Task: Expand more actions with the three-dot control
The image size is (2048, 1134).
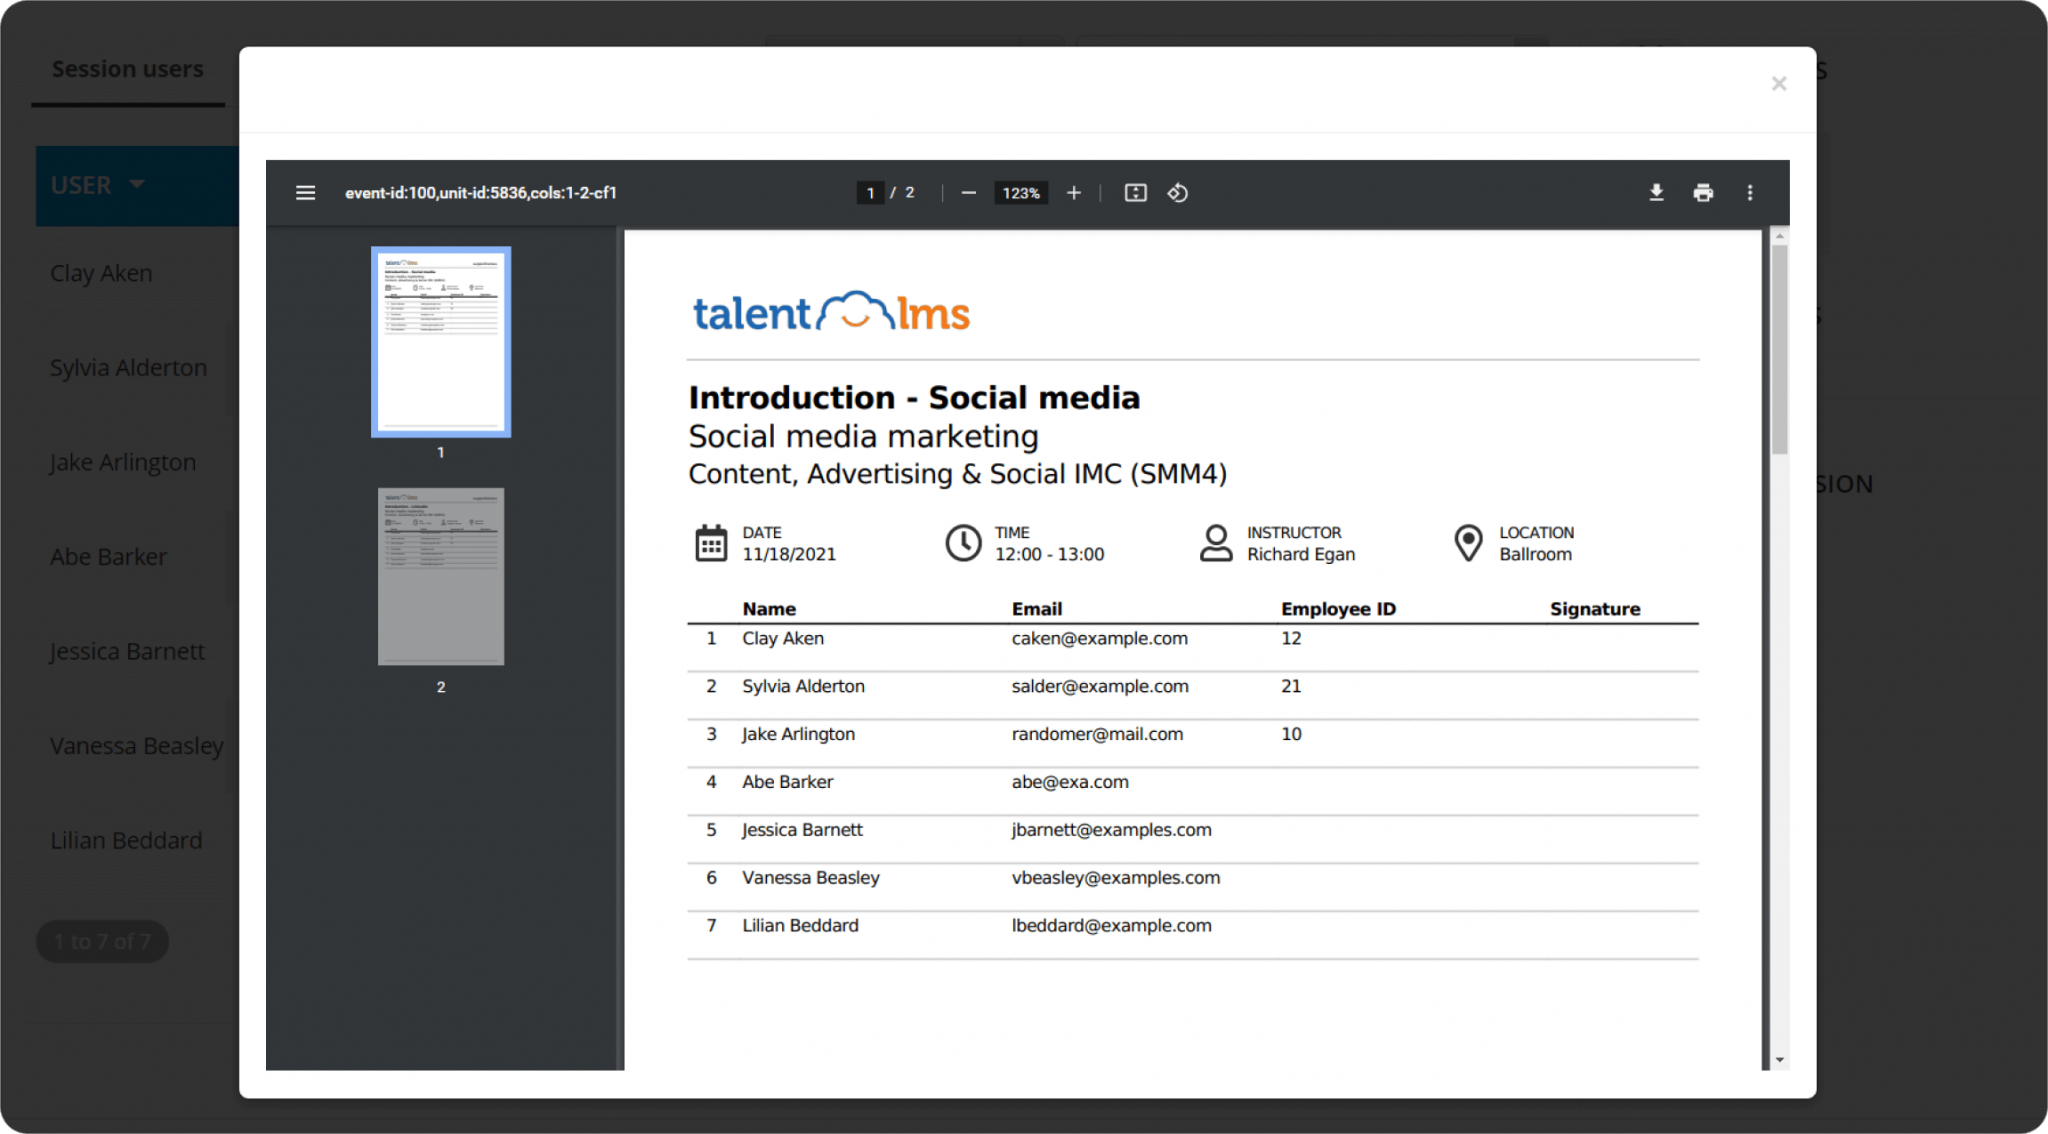Action: (1751, 192)
